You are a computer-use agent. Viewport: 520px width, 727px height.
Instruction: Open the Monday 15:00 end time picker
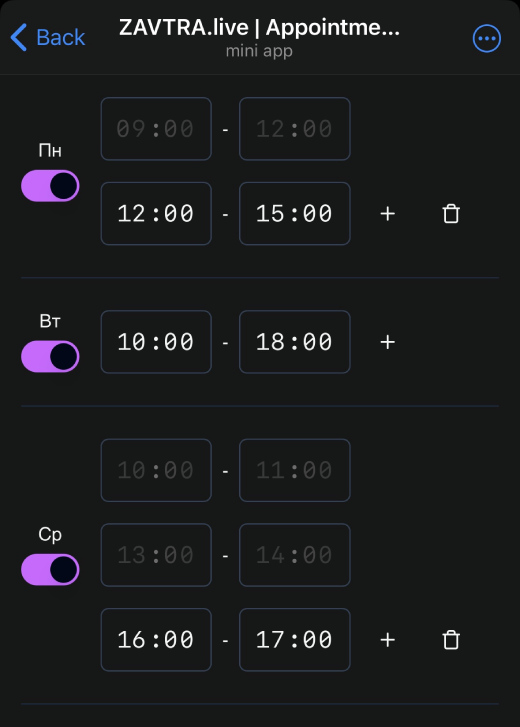(x=295, y=214)
